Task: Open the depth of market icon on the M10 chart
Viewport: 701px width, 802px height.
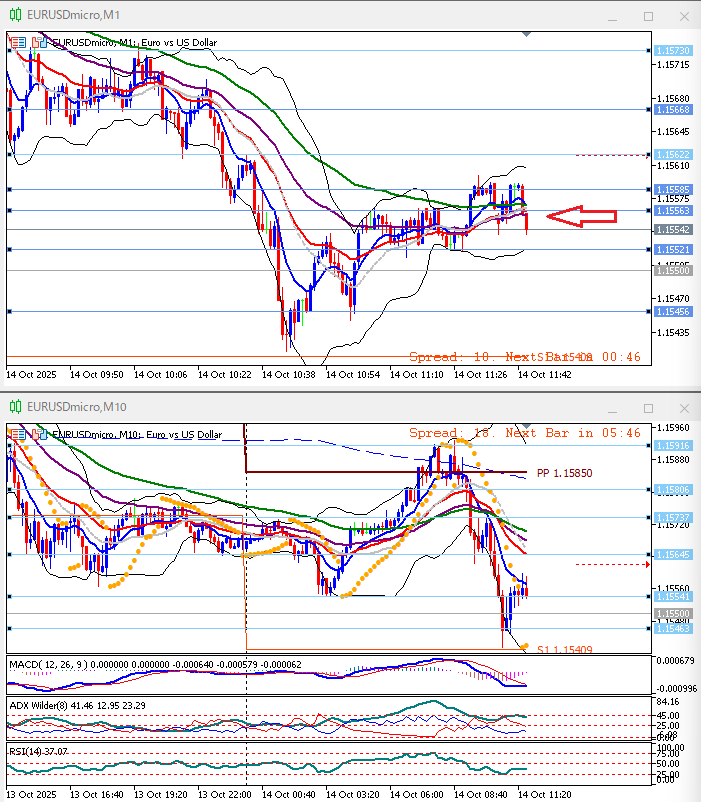Action: 39,434
